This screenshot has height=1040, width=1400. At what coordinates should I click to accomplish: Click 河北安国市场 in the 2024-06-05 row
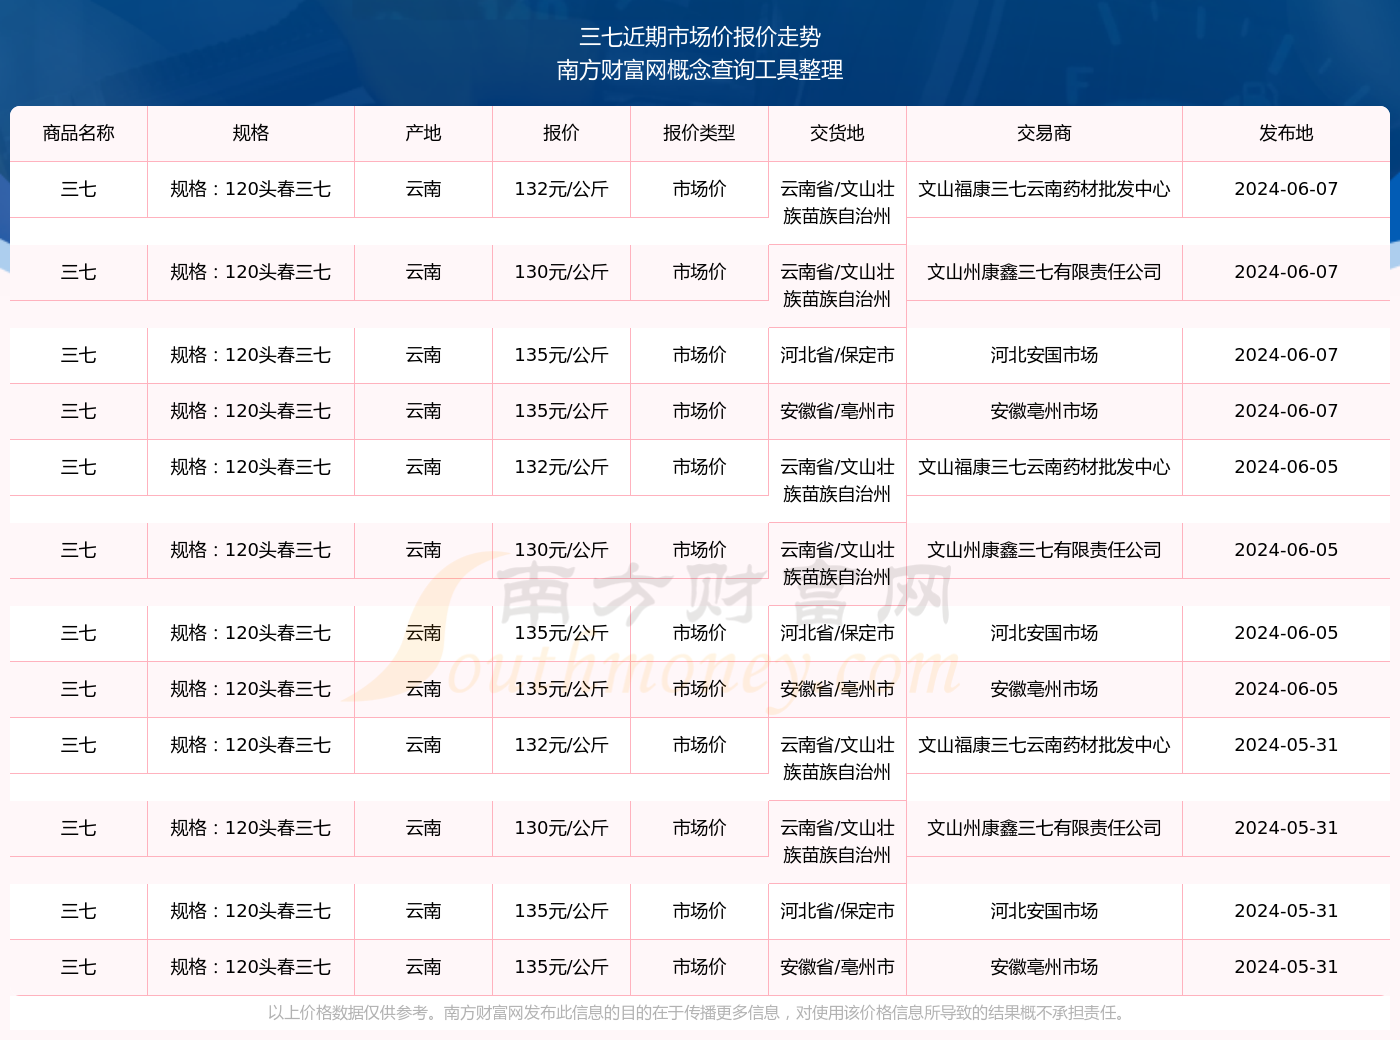[1045, 633]
